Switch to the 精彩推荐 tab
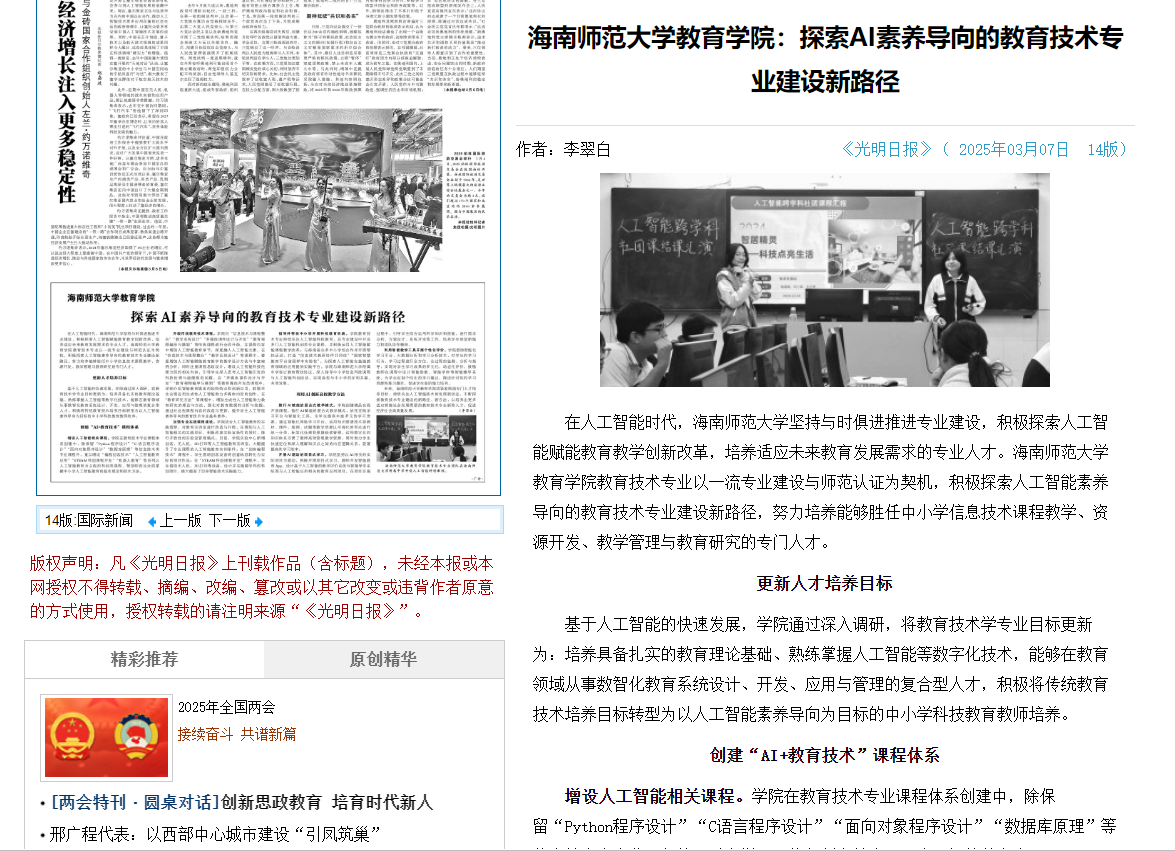Image resolution: width=1175 pixels, height=851 pixels. pyautogui.click(x=145, y=660)
